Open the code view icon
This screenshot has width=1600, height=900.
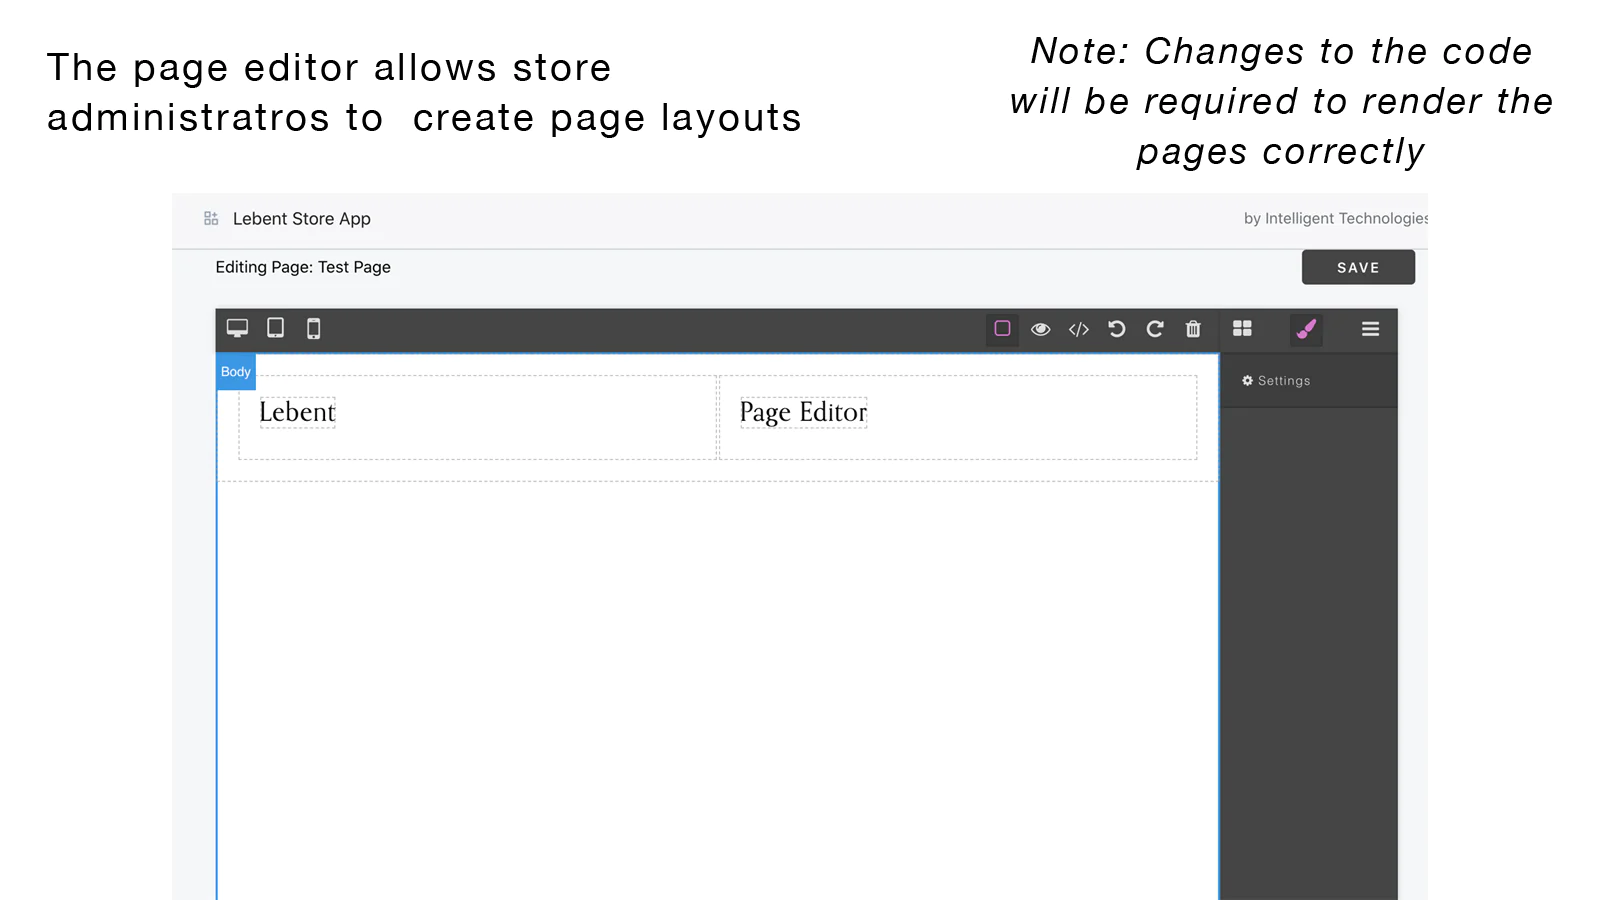[x=1078, y=329]
